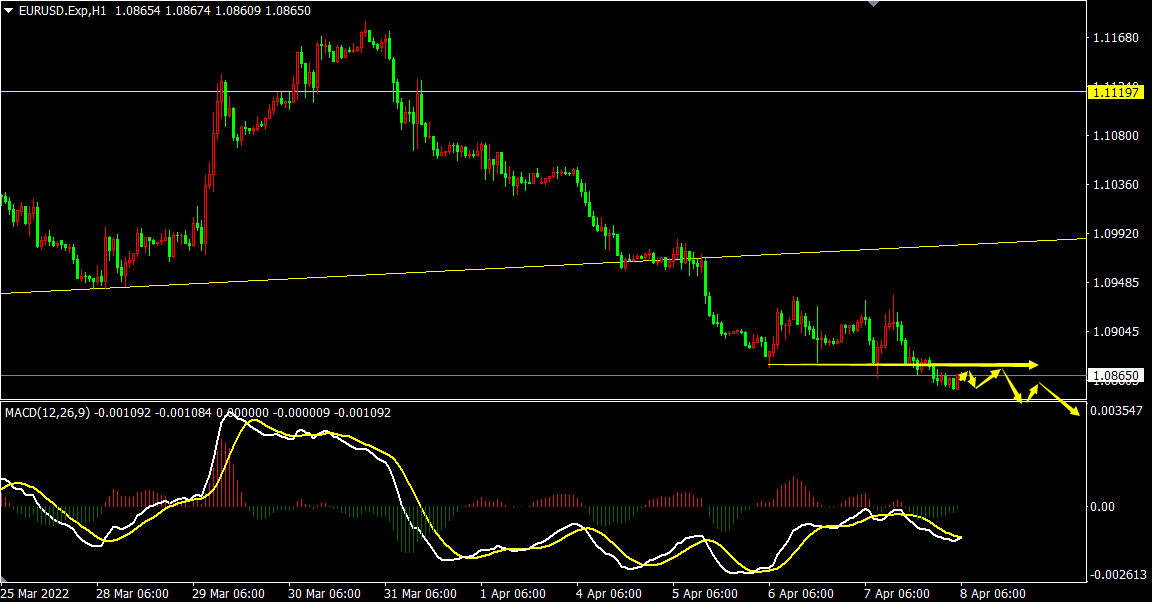
Task: Click the 1.09920 price scale value
Action: pos(1116,234)
